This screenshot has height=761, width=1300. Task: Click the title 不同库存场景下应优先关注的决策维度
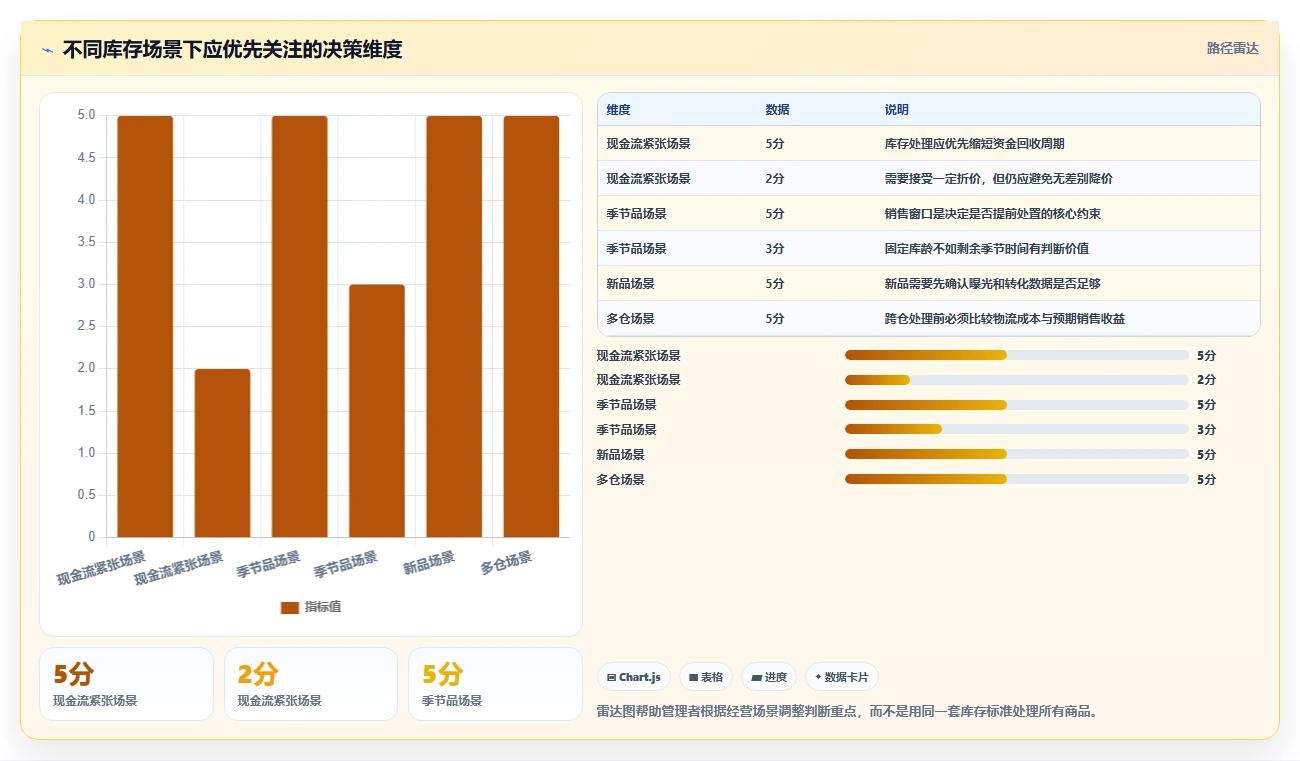232,50
